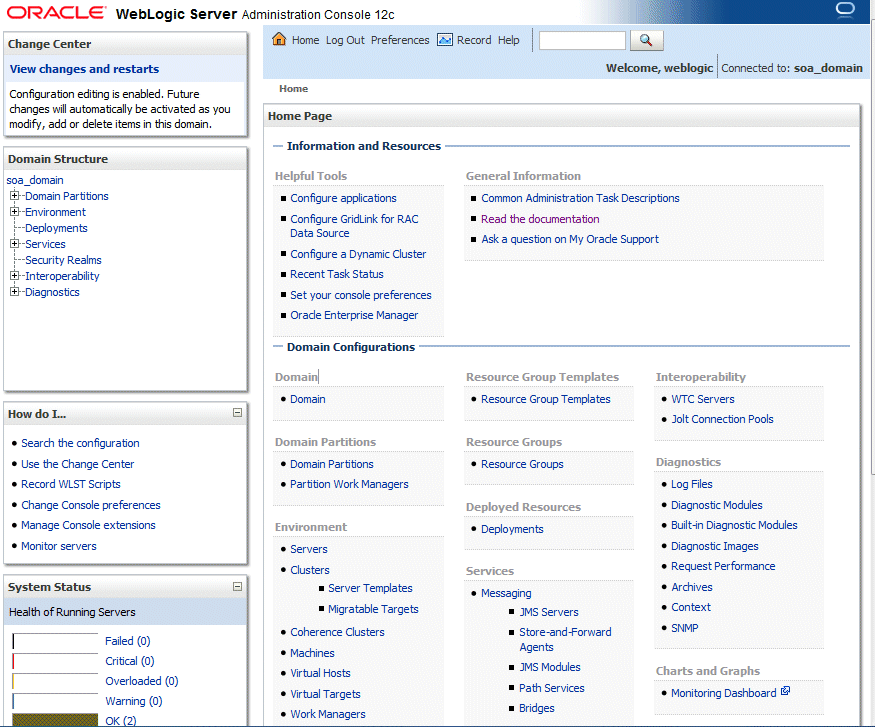The image size is (875, 727).
Task: Open Warning (0) status link
Action: coord(134,701)
